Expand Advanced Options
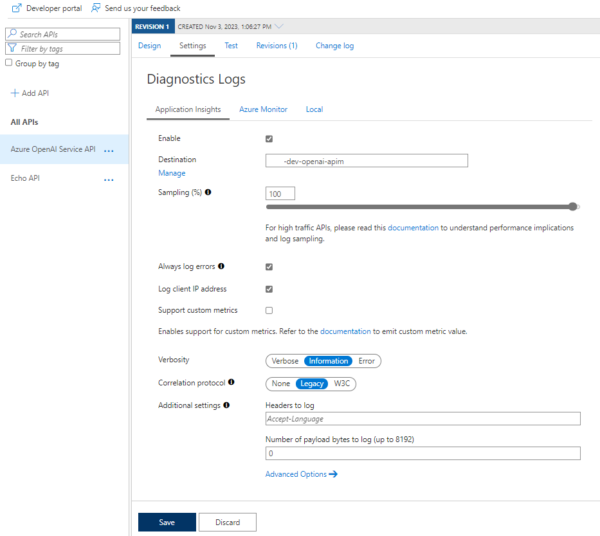This screenshot has width=600, height=536. click(x=301, y=474)
